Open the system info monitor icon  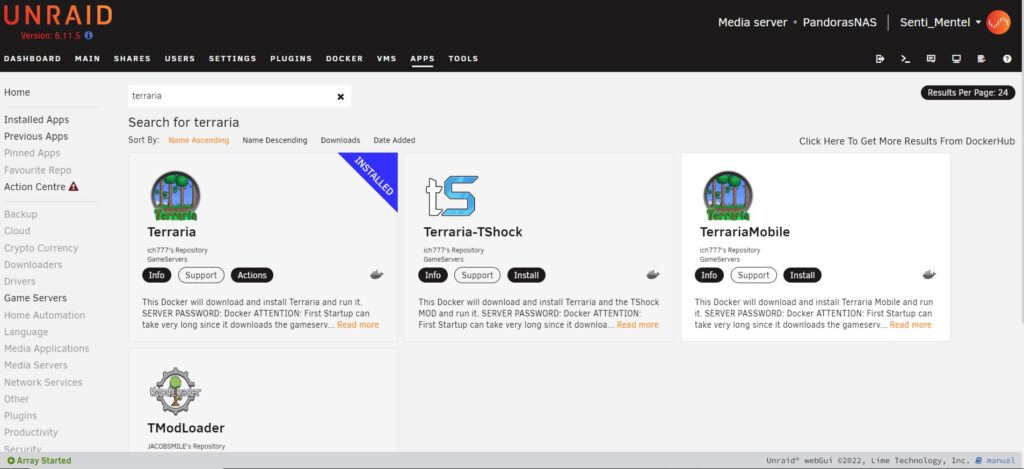[x=956, y=59]
